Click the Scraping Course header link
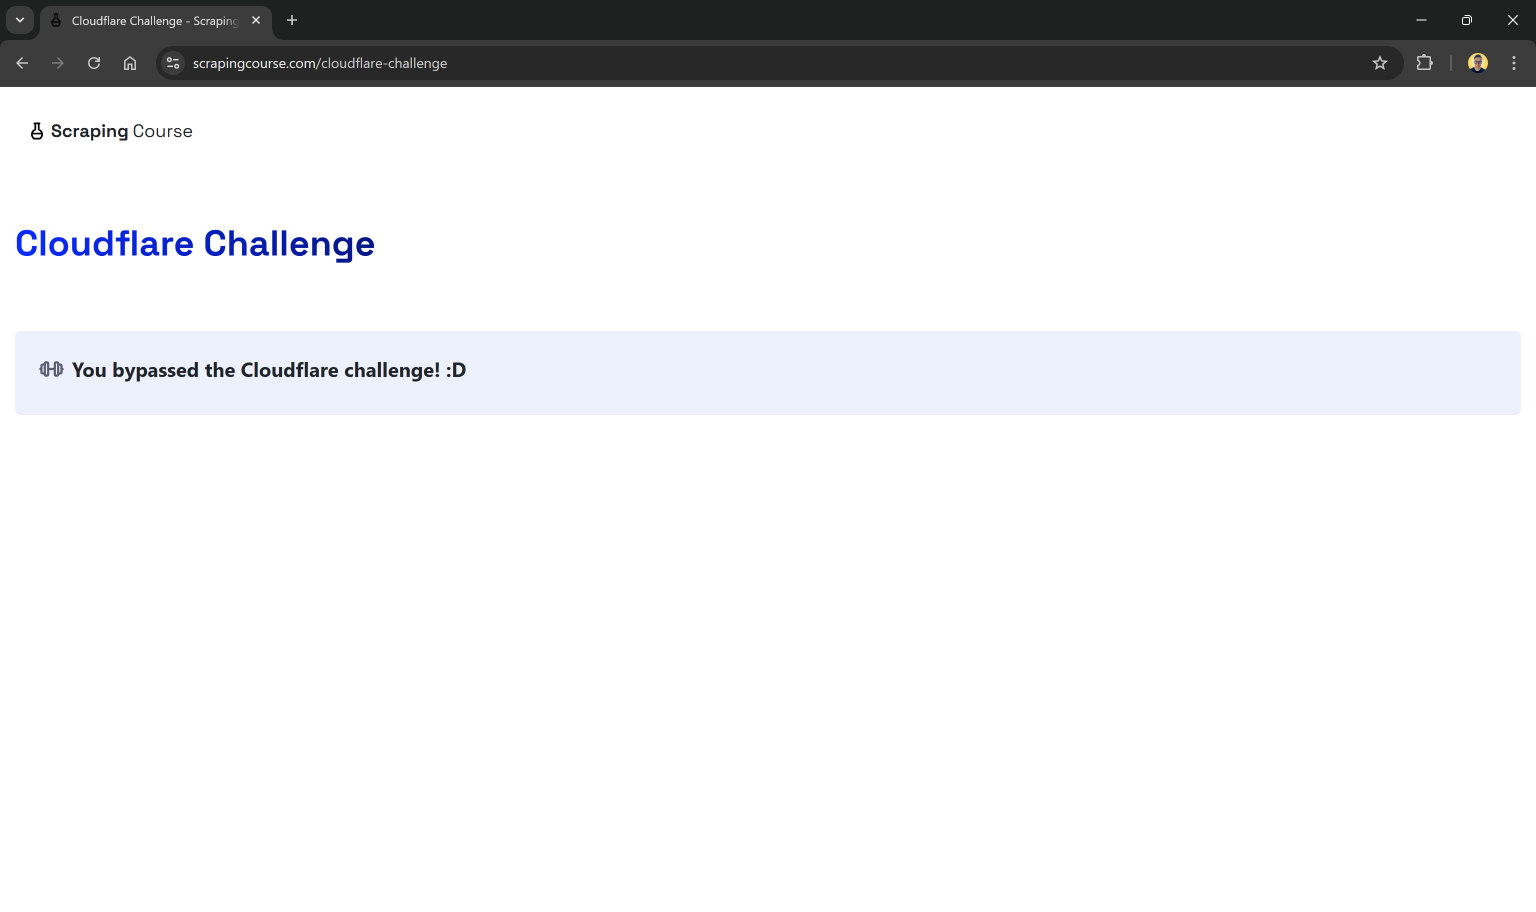Viewport: 1536px width, 912px height. click(110, 131)
